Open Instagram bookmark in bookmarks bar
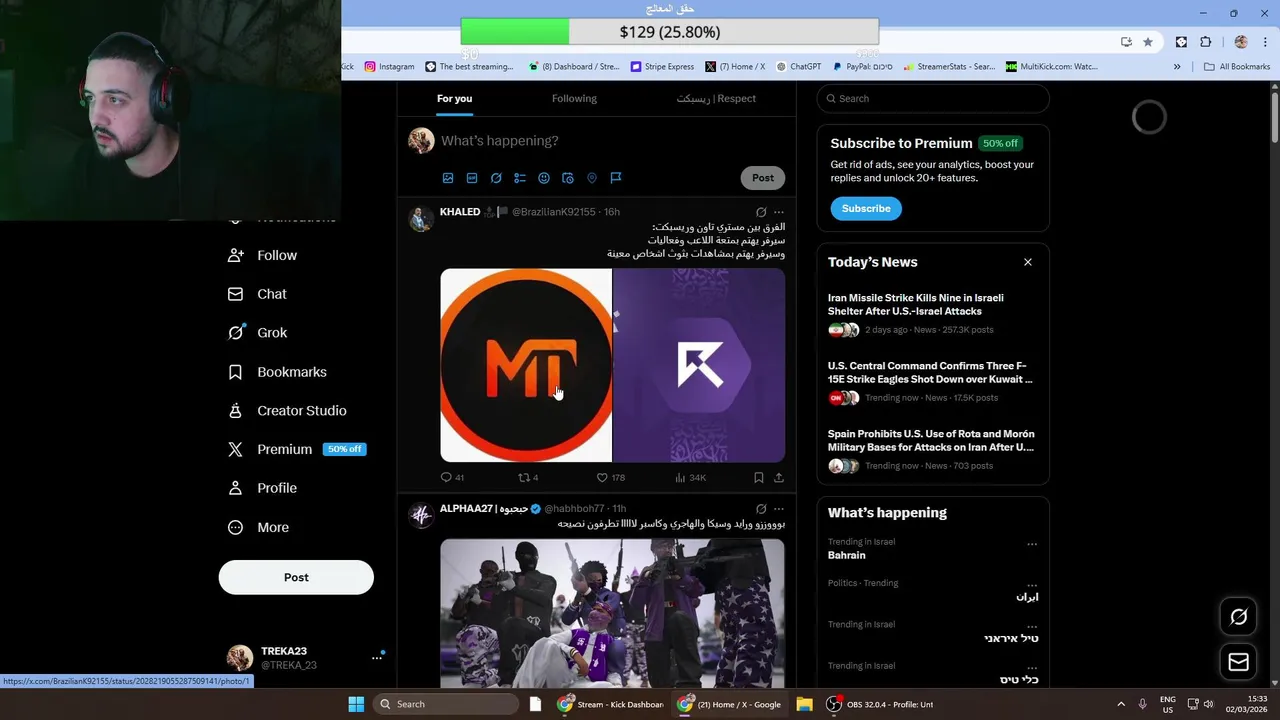1280x720 pixels. coord(389,67)
